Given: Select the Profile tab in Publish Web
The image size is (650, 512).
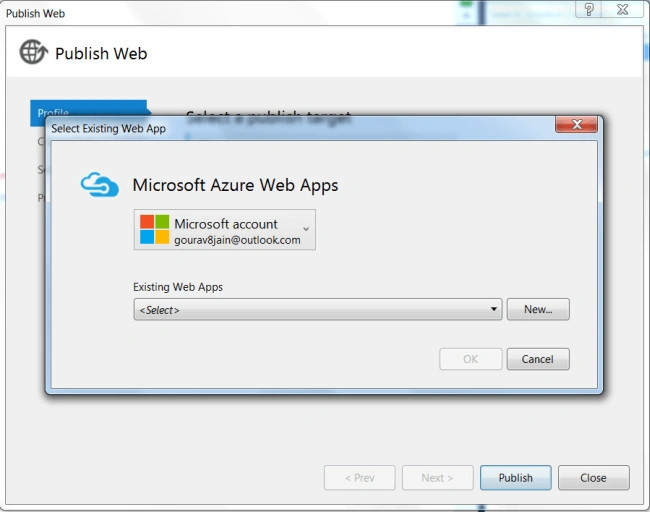Looking at the screenshot, I should point(89,109).
